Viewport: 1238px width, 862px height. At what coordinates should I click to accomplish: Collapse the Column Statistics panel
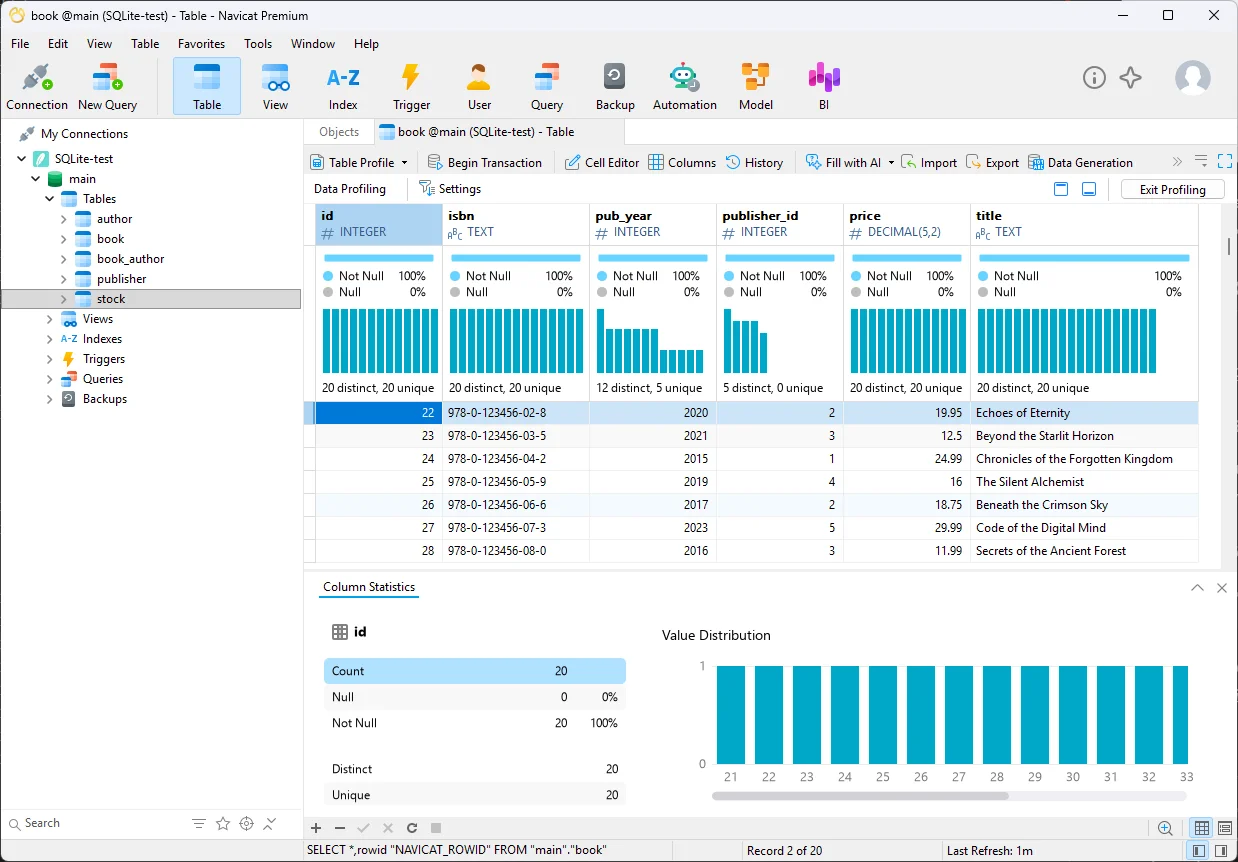(x=1197, y=588)
